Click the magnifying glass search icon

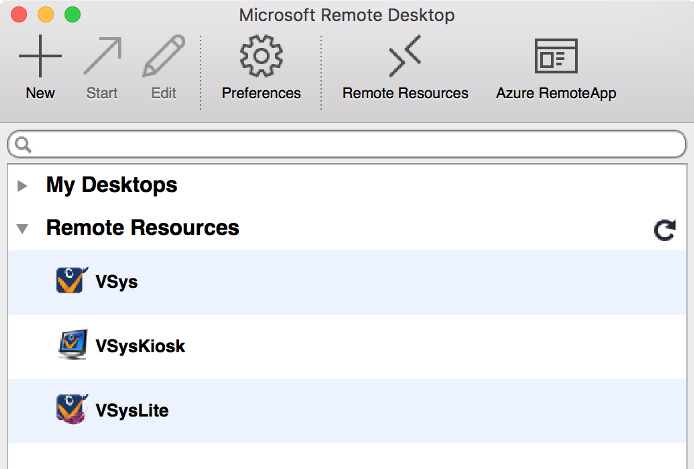(x=24, y=145)
